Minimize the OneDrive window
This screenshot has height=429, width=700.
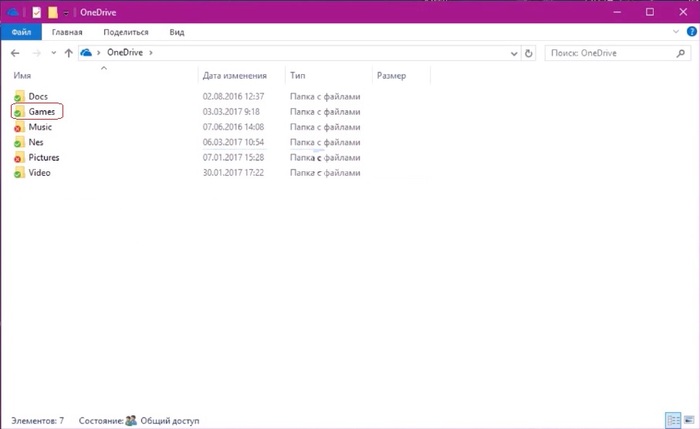click(617, 12)
